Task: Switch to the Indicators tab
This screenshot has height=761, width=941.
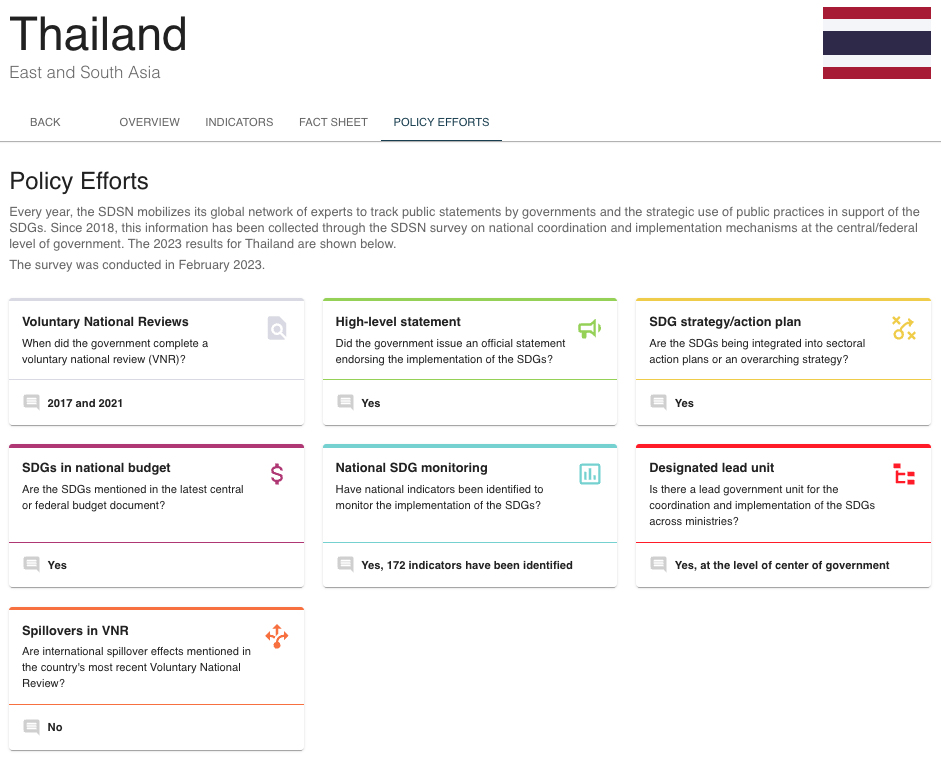Action: point(239,122)
